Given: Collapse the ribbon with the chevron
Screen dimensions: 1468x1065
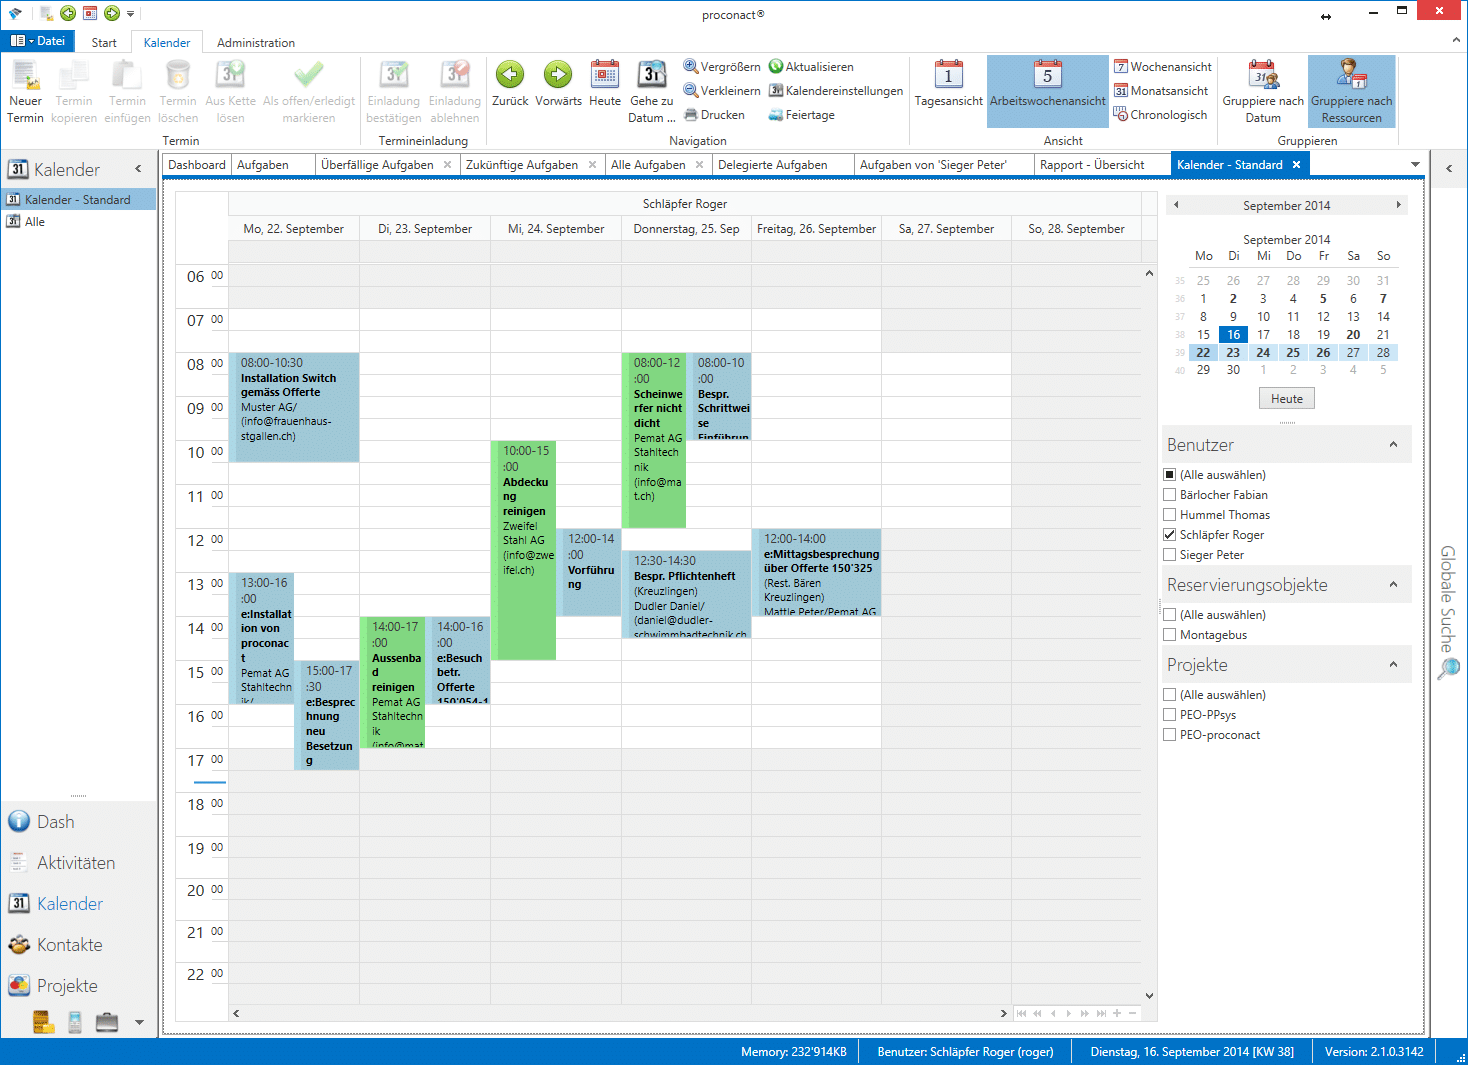Looking at the screenshot, I should (x=1456, y=42).
